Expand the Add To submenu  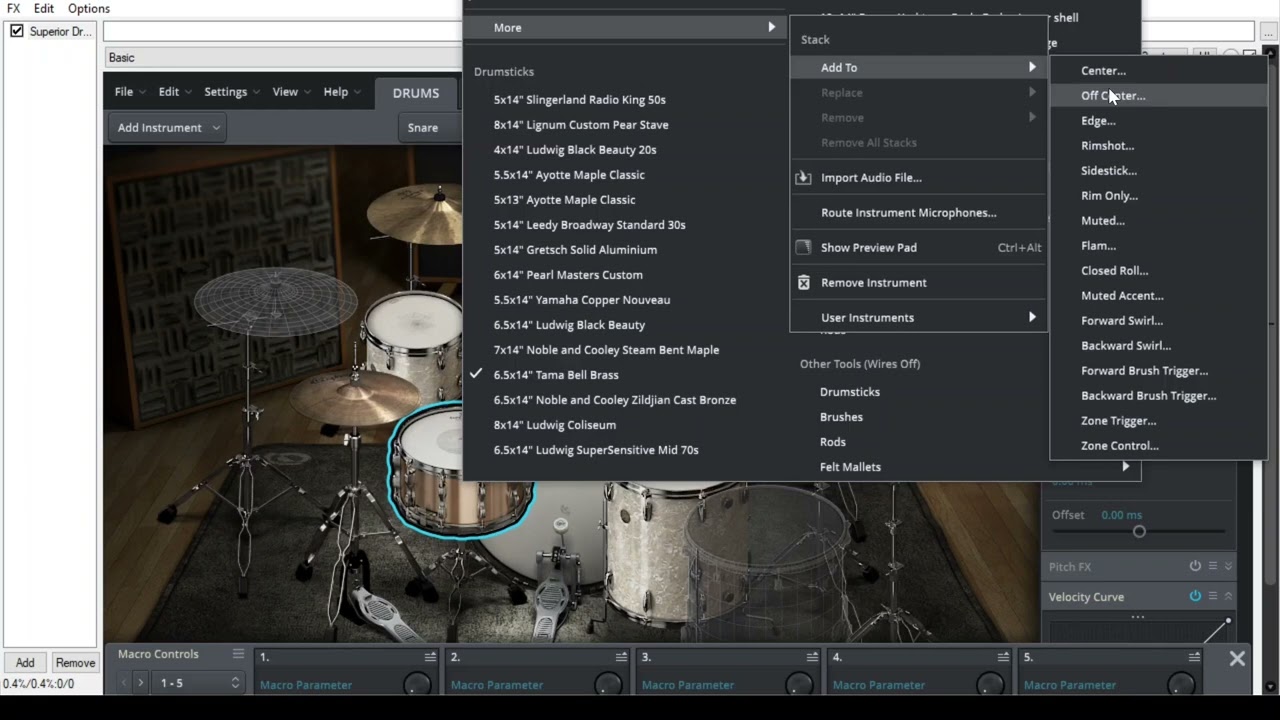[x=918, y=67]
